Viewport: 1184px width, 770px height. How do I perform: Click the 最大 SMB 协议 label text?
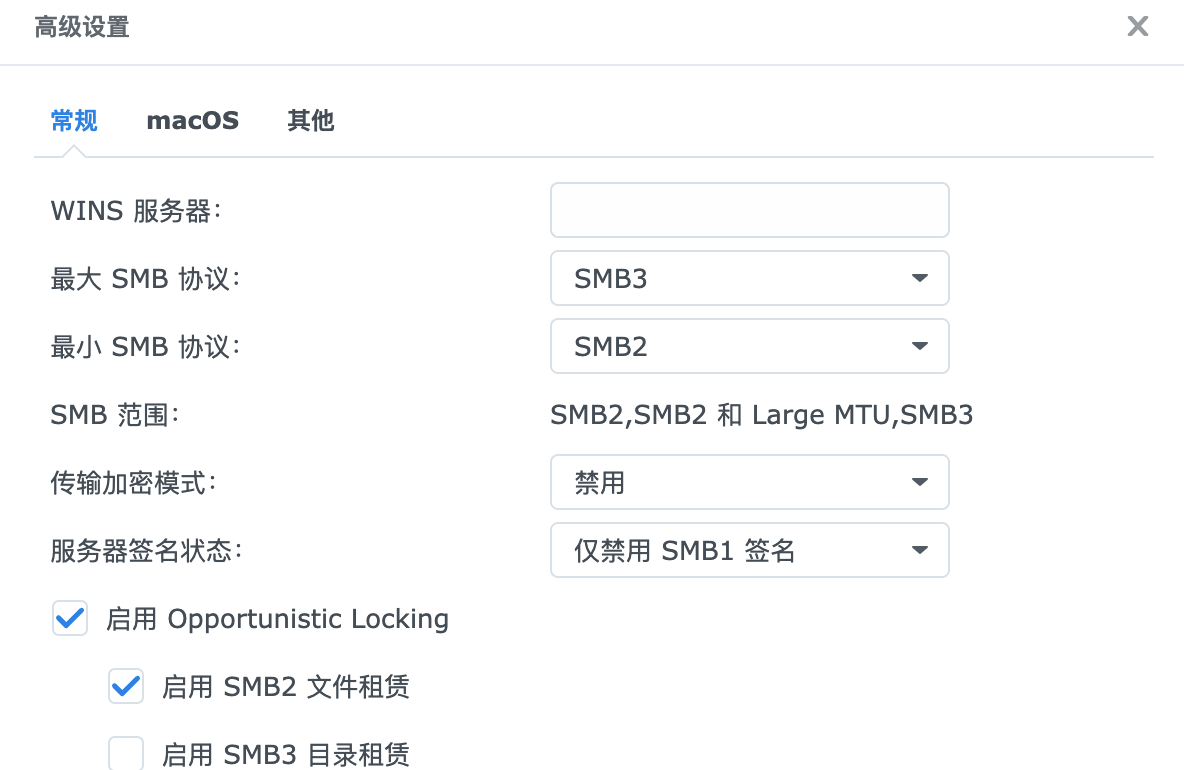point(146,279)
